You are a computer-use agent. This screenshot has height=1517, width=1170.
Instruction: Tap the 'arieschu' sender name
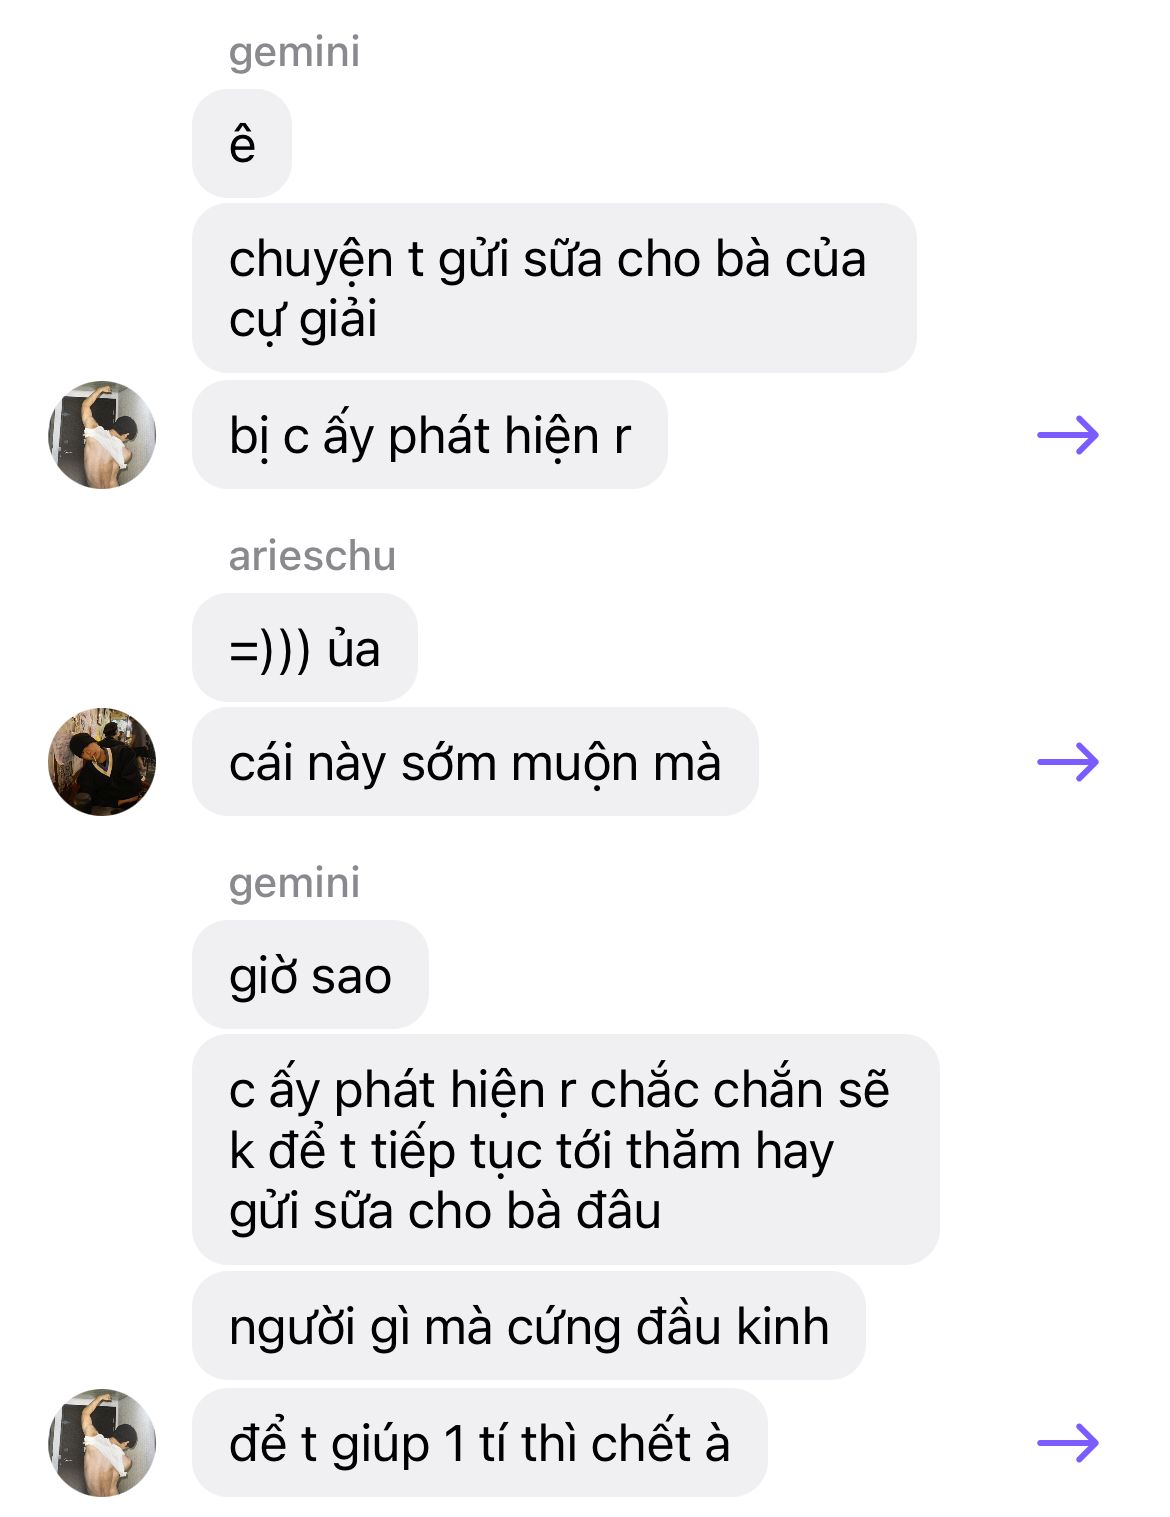point(312,556)
